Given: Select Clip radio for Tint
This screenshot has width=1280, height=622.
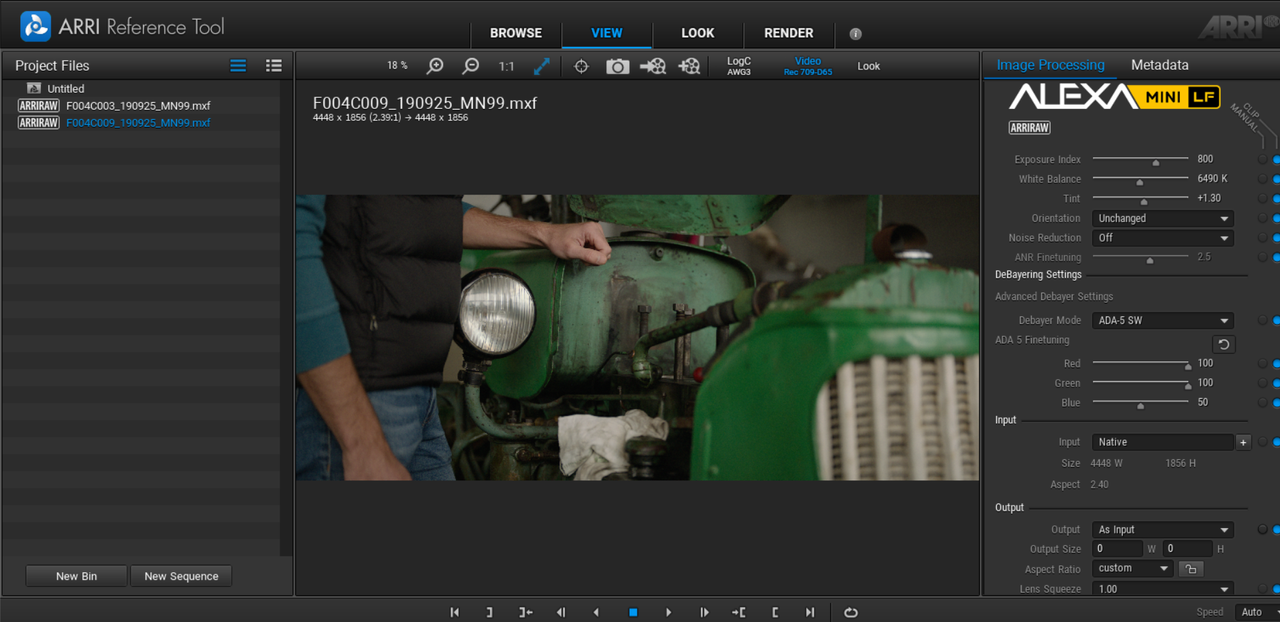Looking at the screenshot, I should [1277, 199].
